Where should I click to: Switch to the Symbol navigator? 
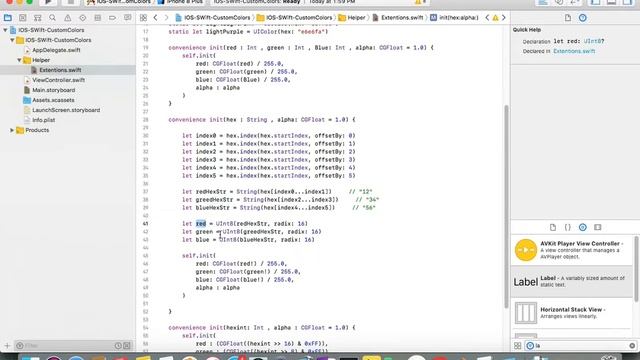38,18
